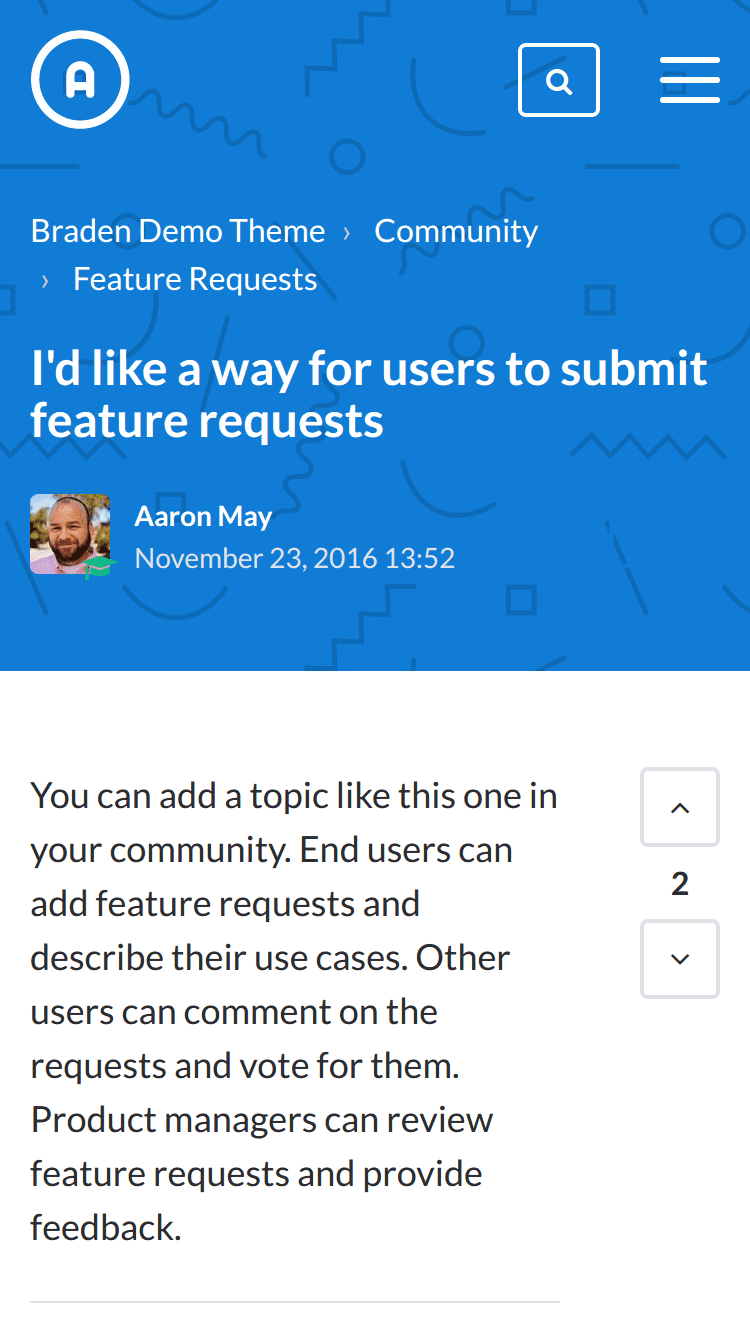Click the post body paragraph text
The width and height of the screenshot is (750, 1334).
click(294, 1011)
